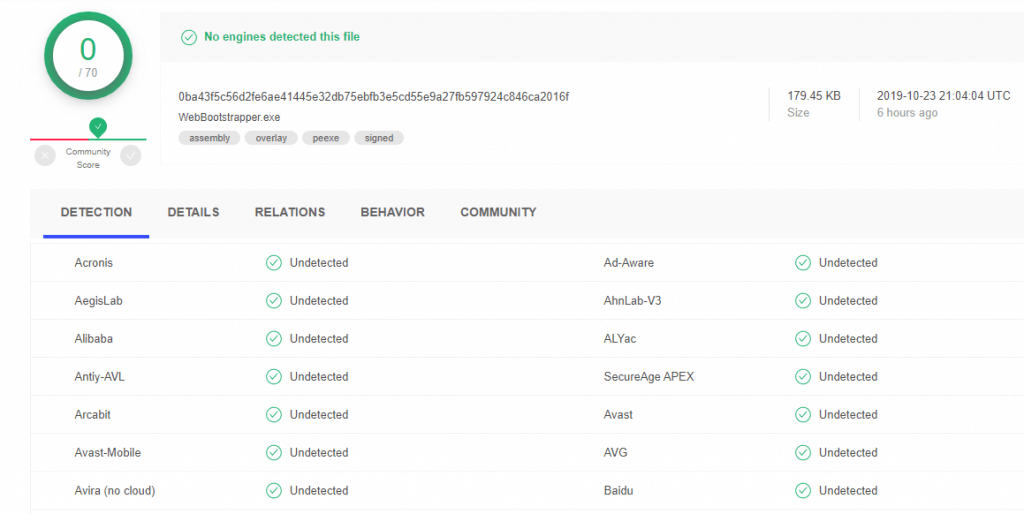This screenshot has height=514, width=1024.
Task: Click the Avira (no cloud) undetected check icon
Action: (x=274, y=490)
